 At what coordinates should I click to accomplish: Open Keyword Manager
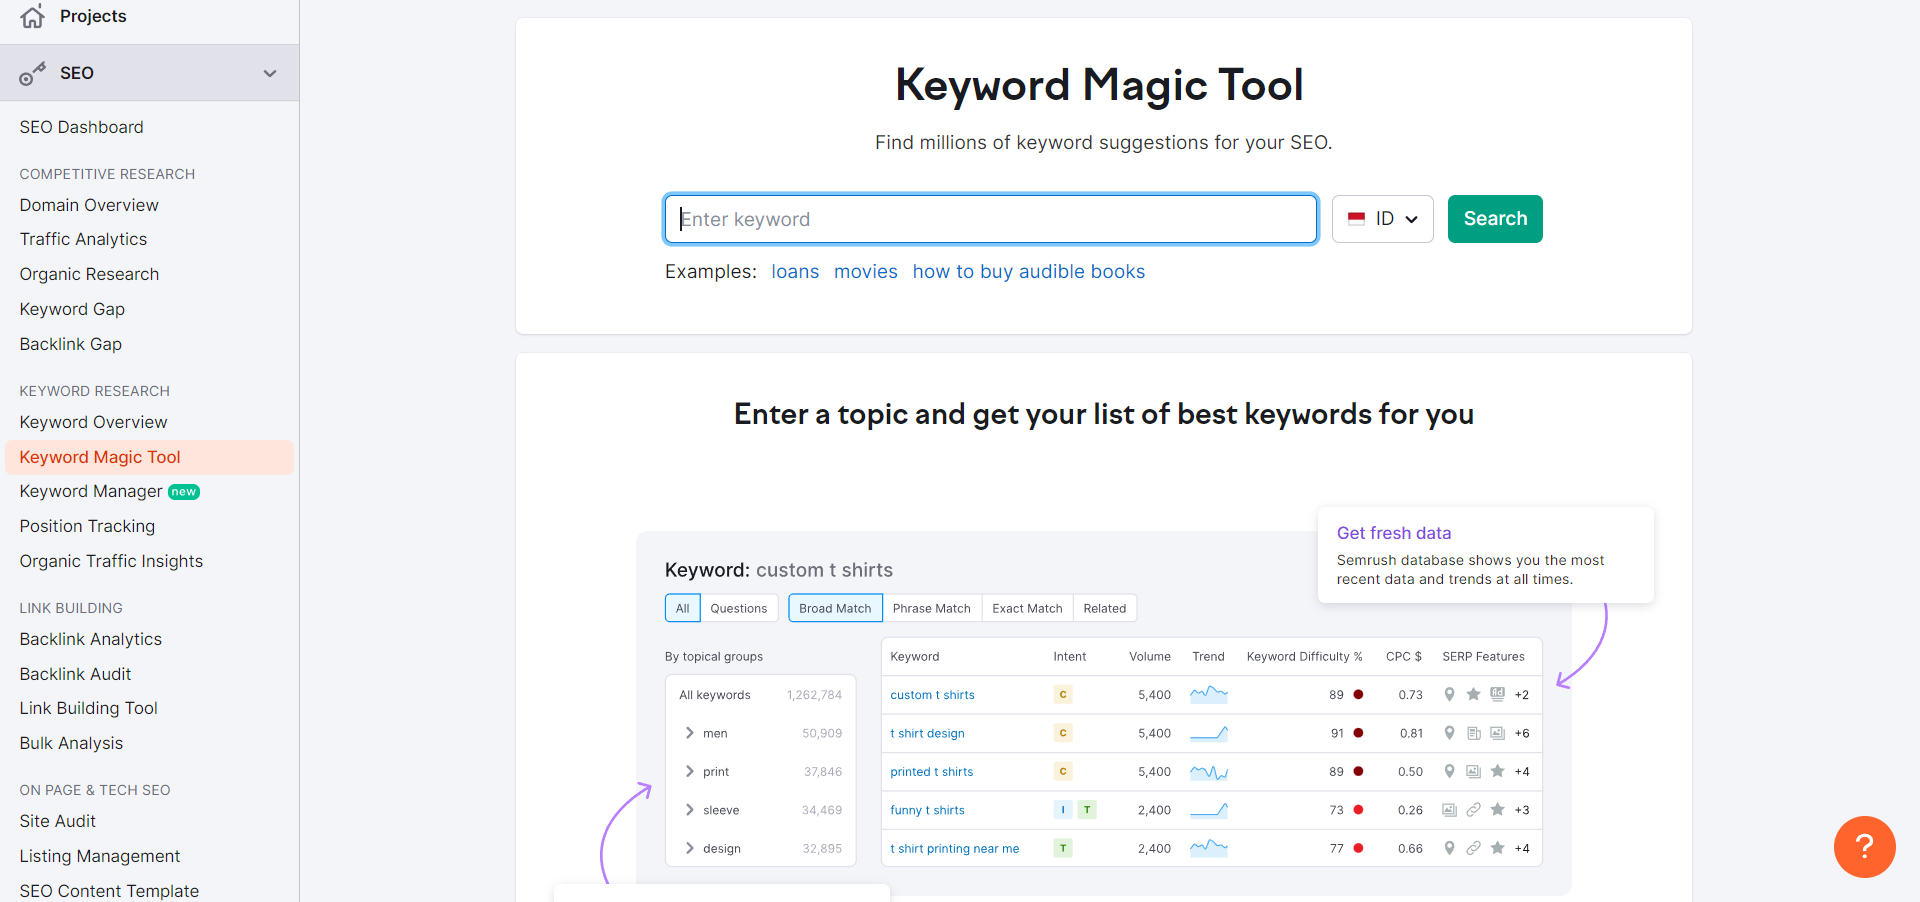point(91,491)
